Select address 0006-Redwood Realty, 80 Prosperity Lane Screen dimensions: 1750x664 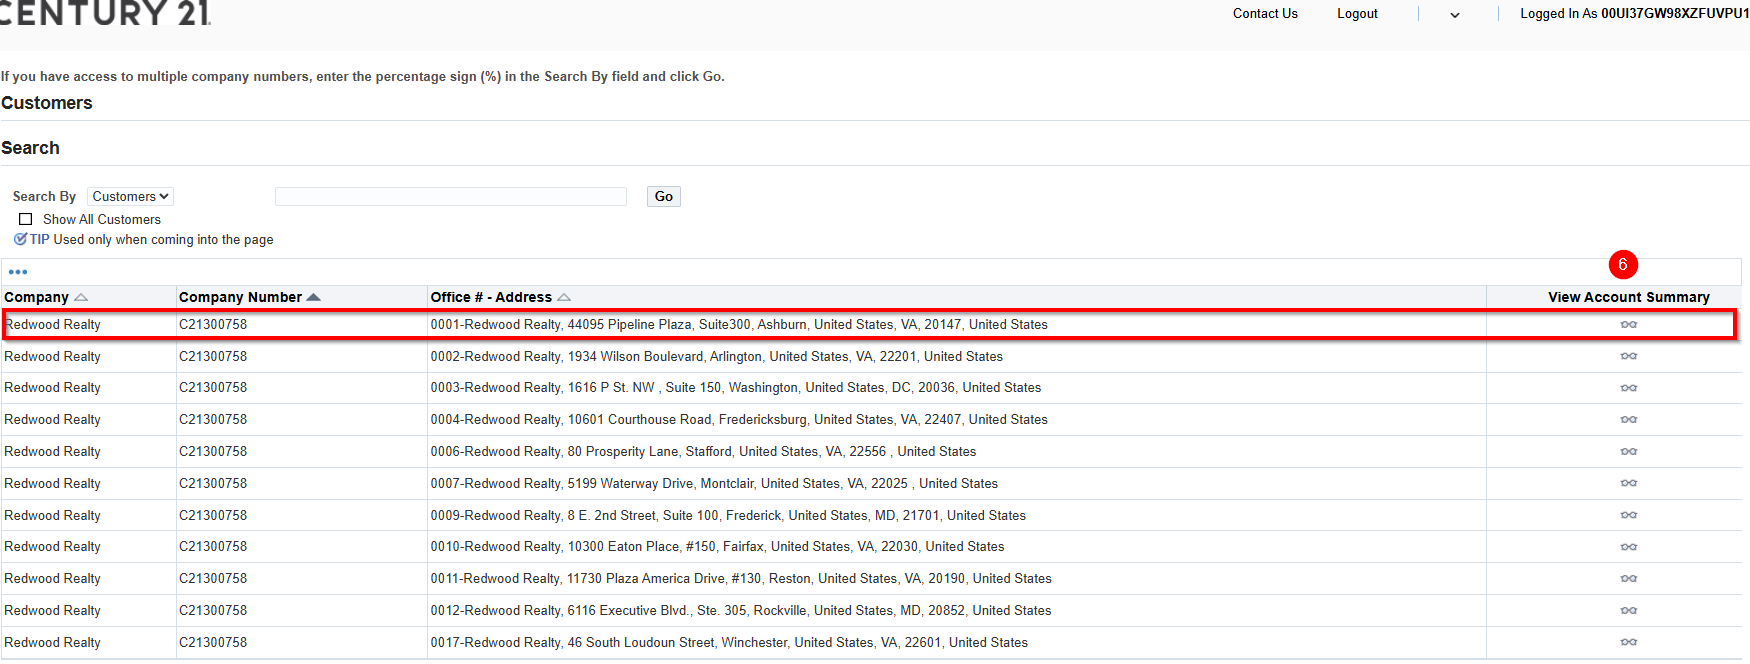point(703,452)
